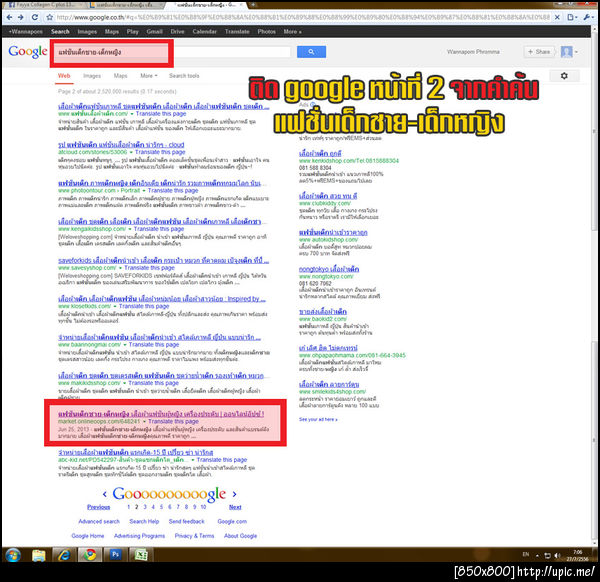Open the nongtokyo ad title link

[329, 269]
